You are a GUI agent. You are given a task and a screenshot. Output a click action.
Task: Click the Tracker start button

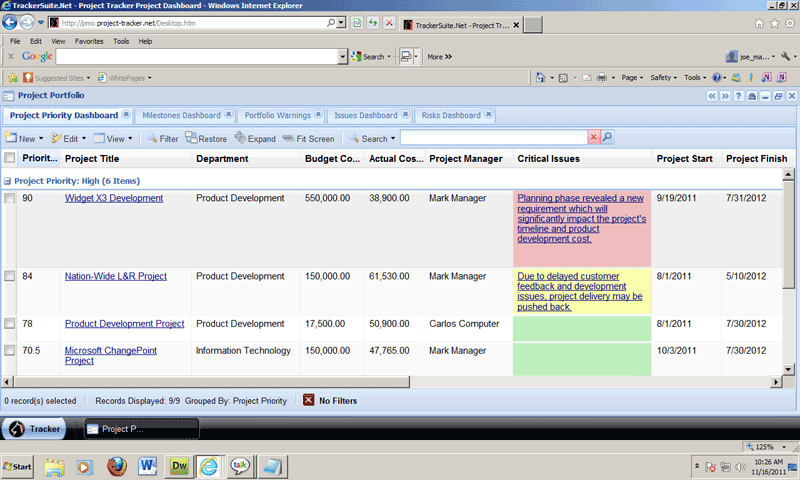[x=34, y=429]
